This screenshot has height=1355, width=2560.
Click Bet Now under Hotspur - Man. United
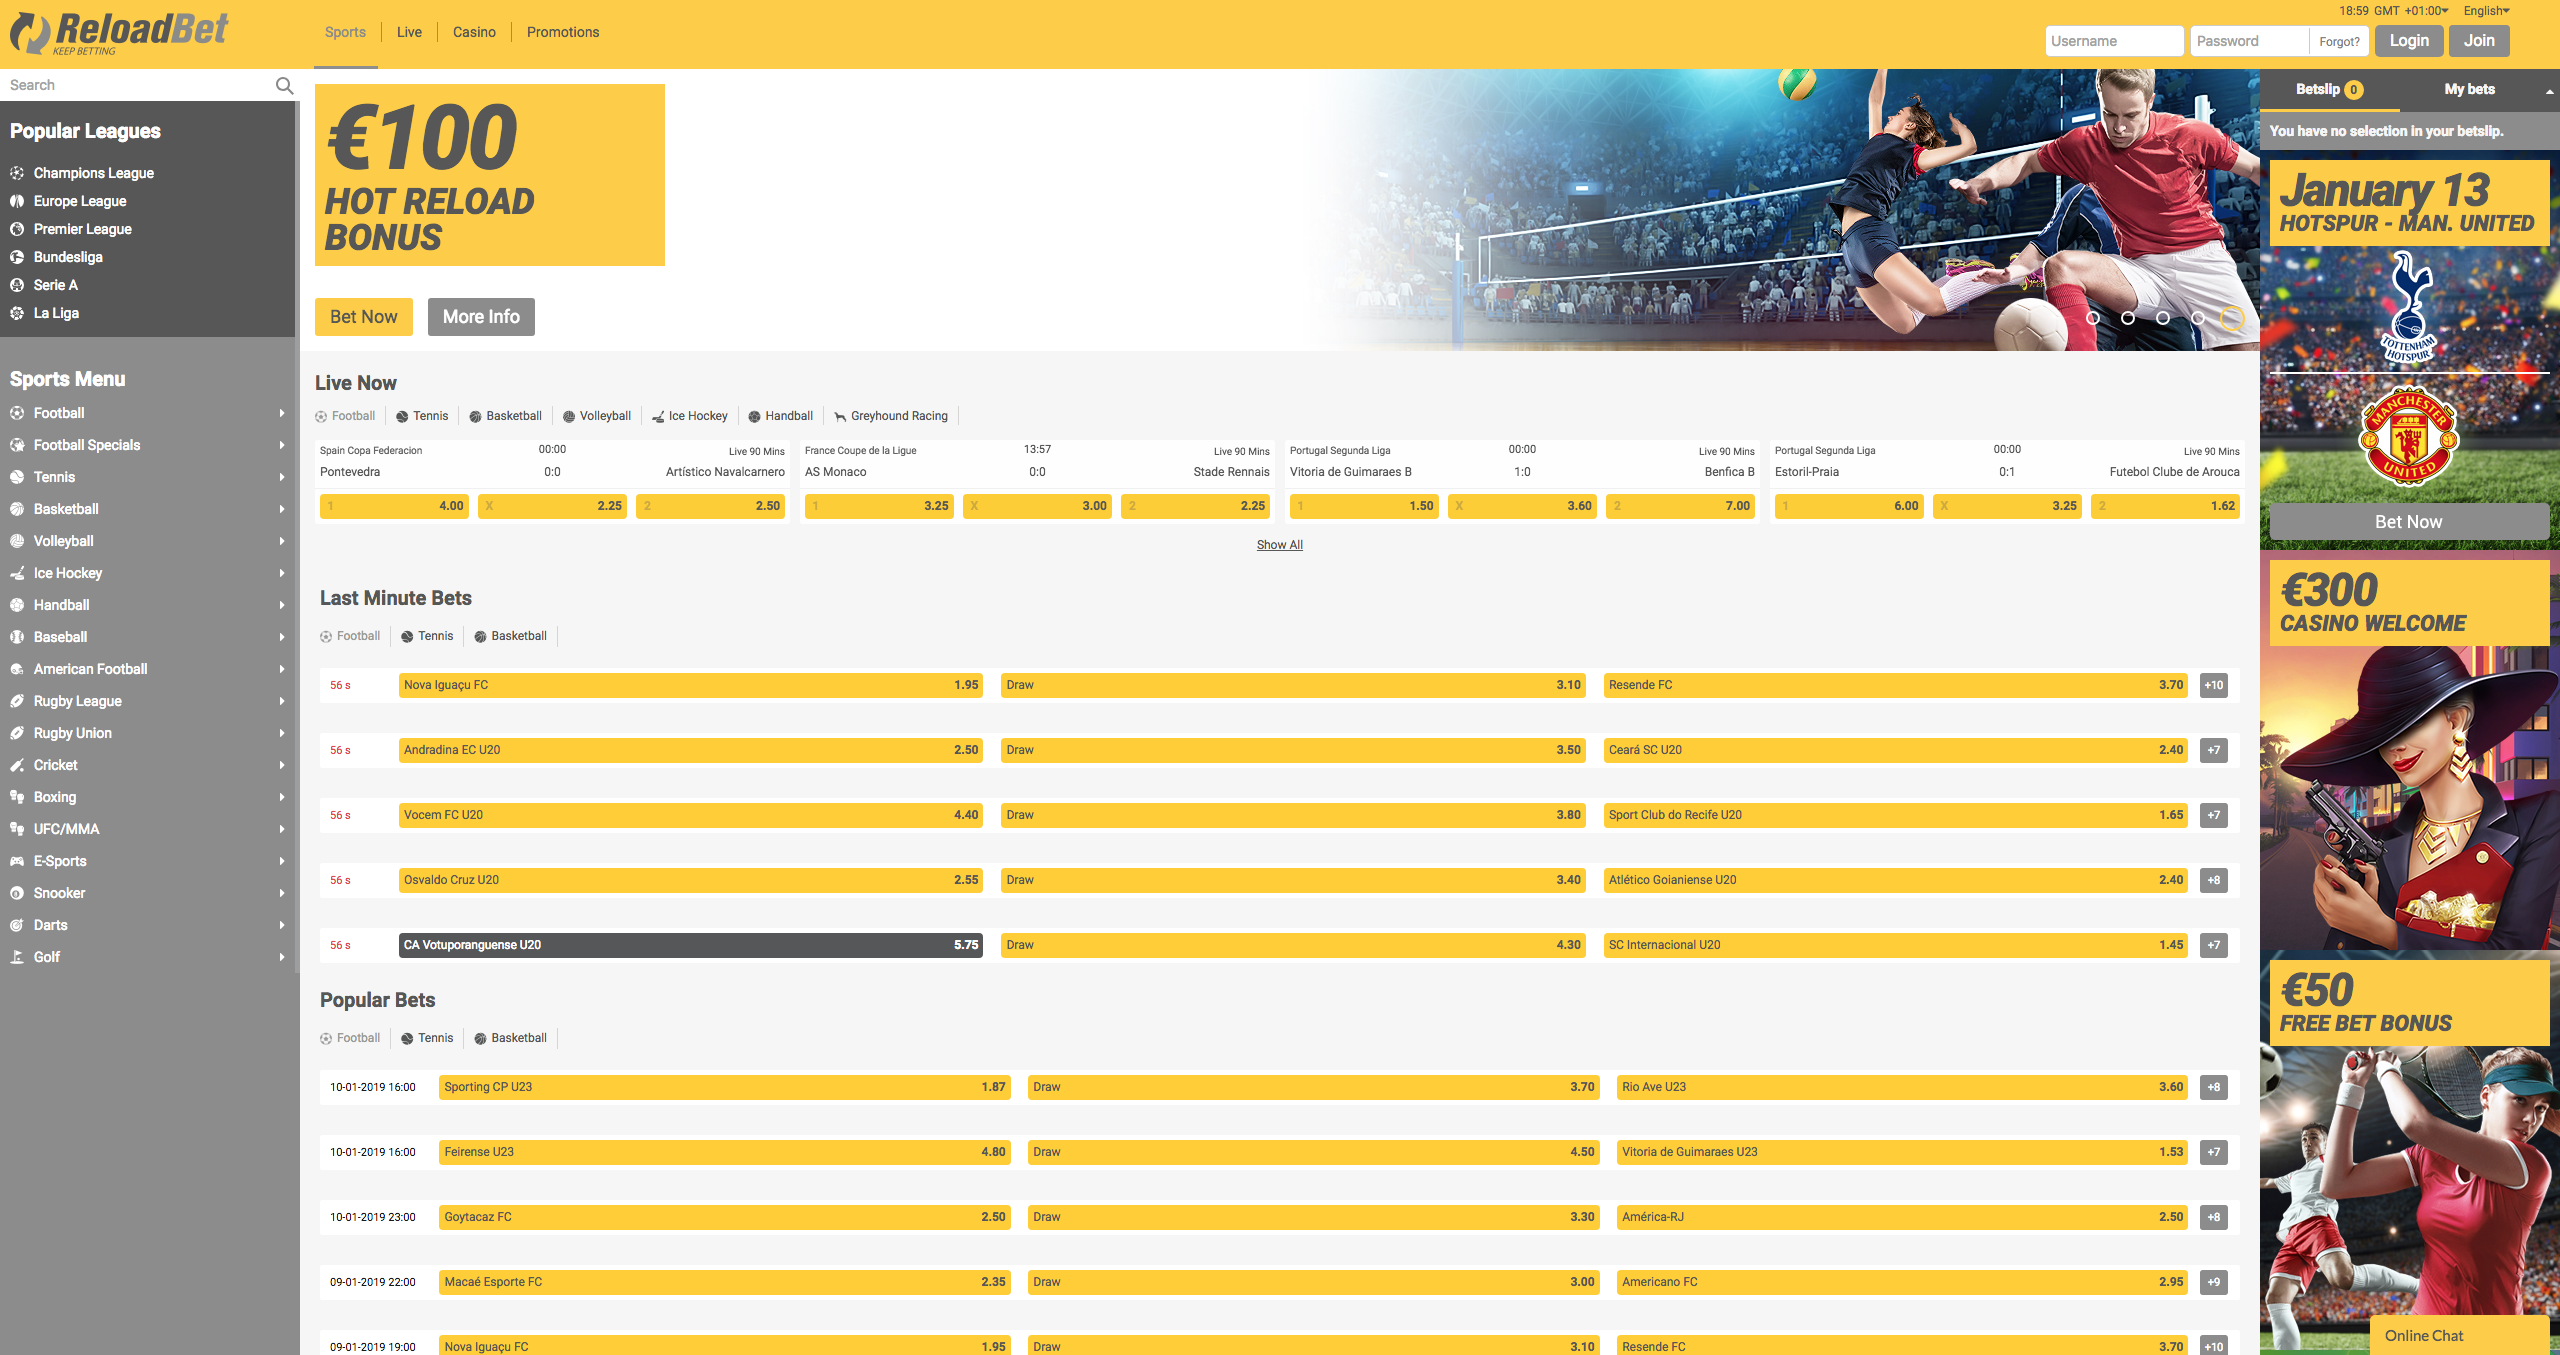[2409, 522]
